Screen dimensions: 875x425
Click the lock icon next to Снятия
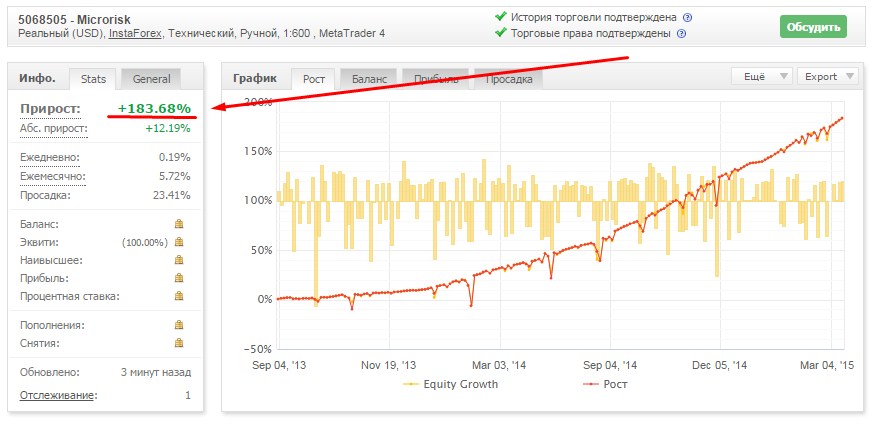tap(180, 343)
